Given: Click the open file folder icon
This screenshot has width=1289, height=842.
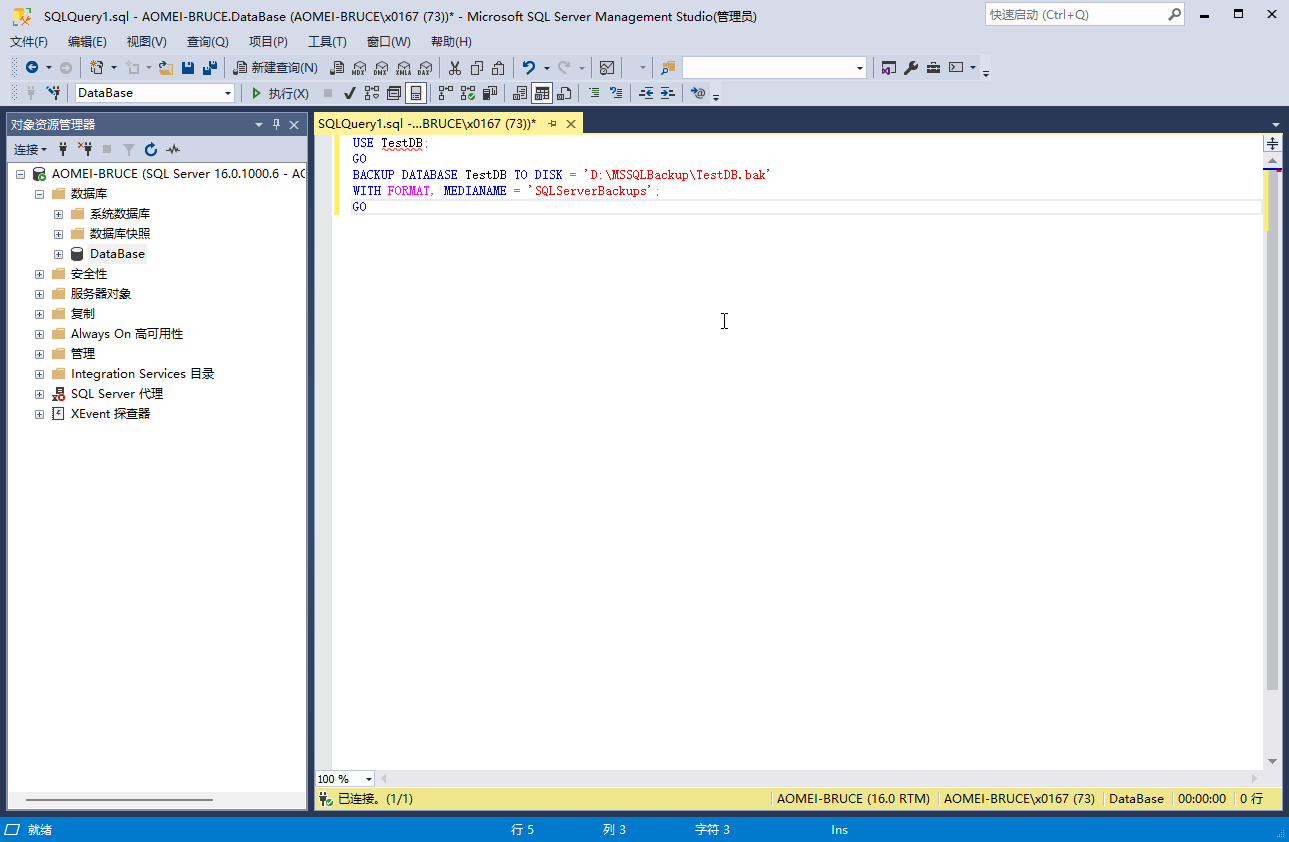Looking at the screenshot, I should (x=166, y=67).
